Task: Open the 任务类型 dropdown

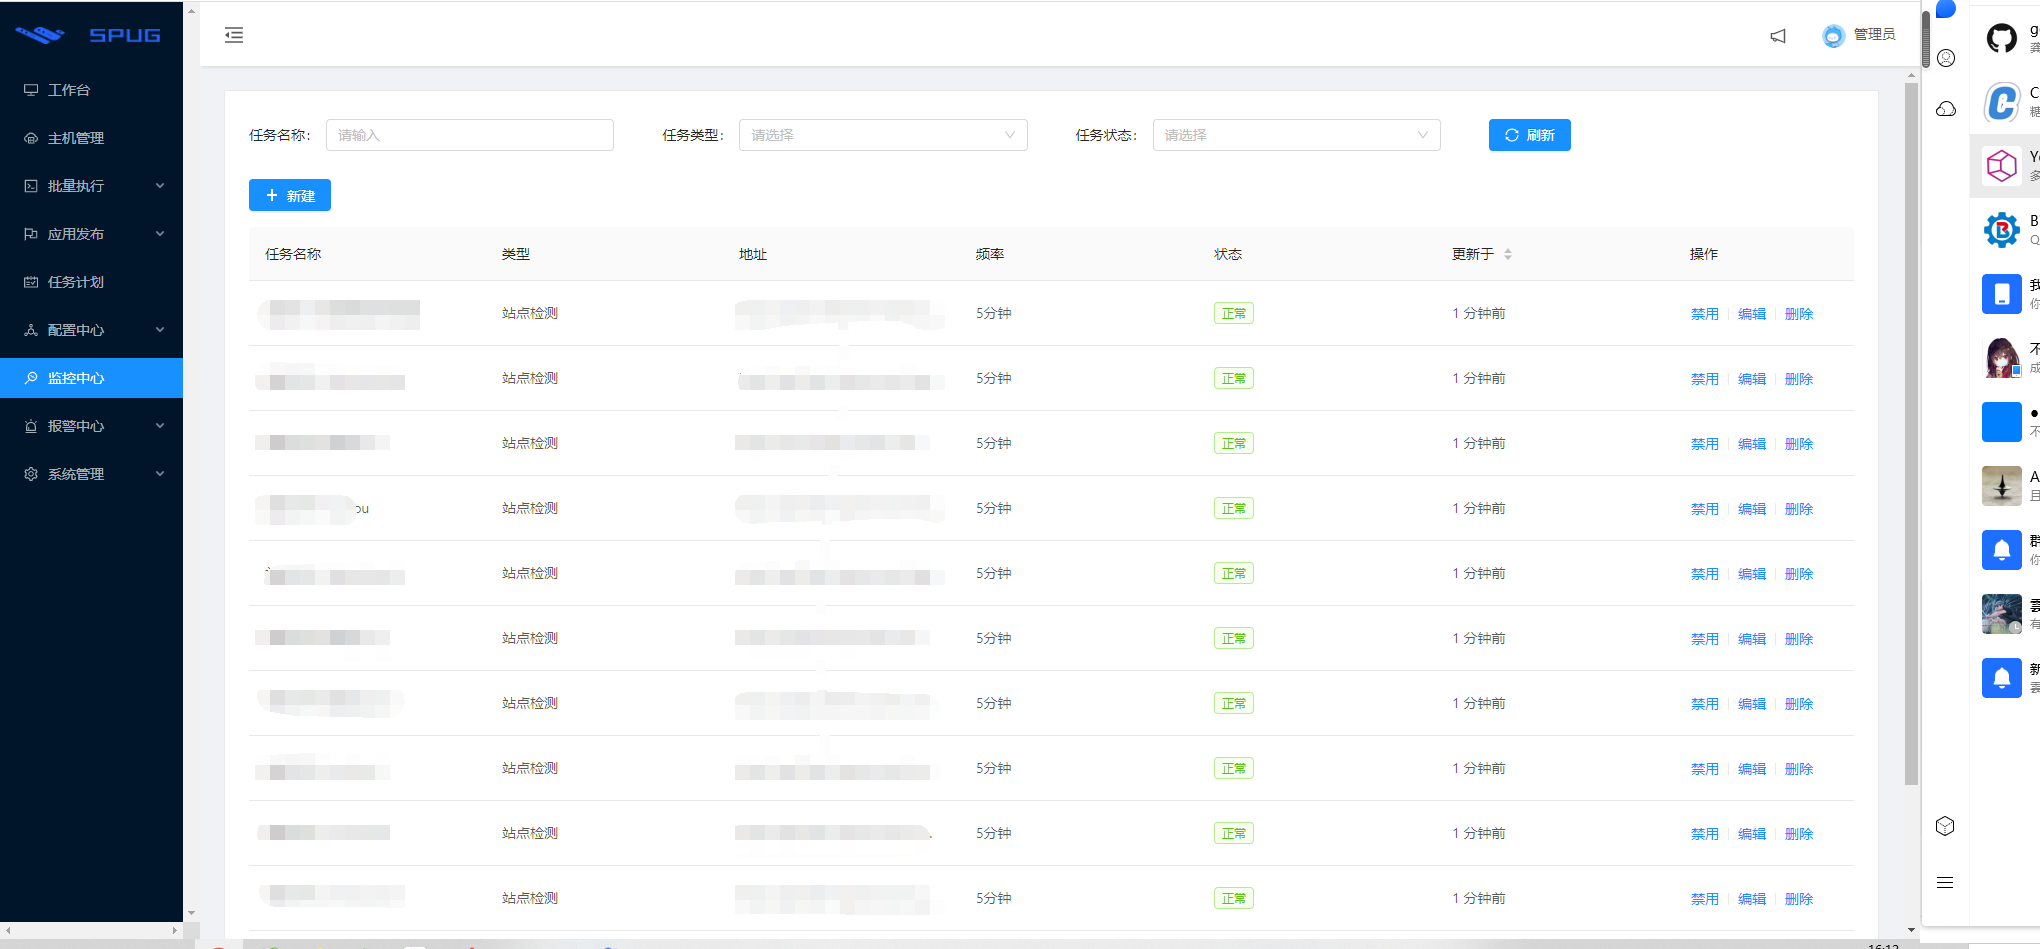Action: tap(883, 135)
